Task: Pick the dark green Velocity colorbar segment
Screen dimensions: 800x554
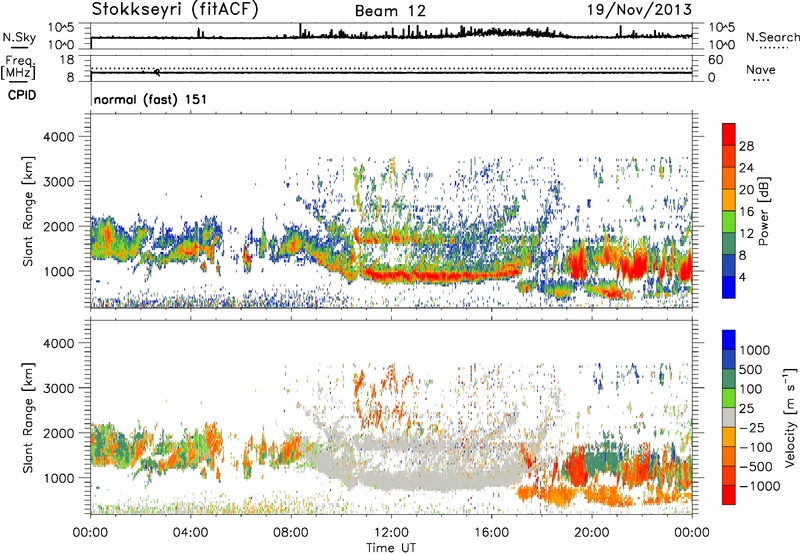Action: (729, 379)
